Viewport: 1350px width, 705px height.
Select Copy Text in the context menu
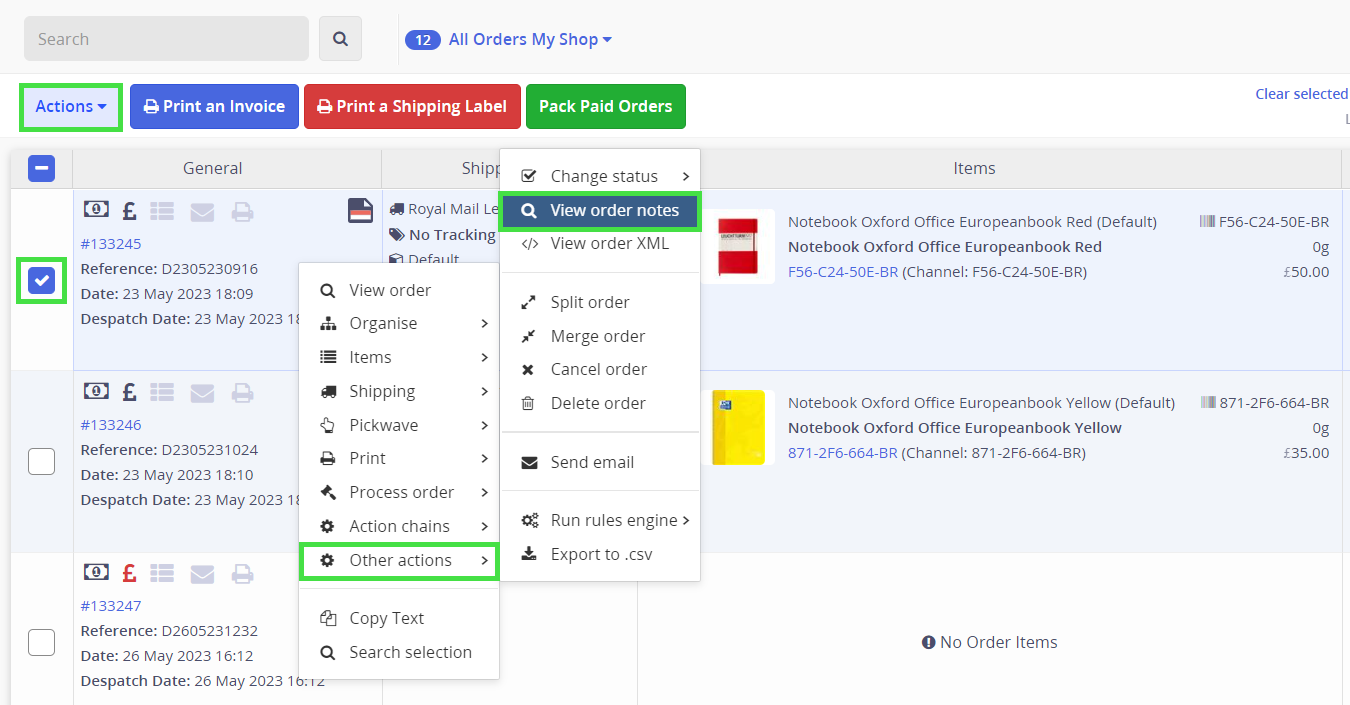pos(399,618)
